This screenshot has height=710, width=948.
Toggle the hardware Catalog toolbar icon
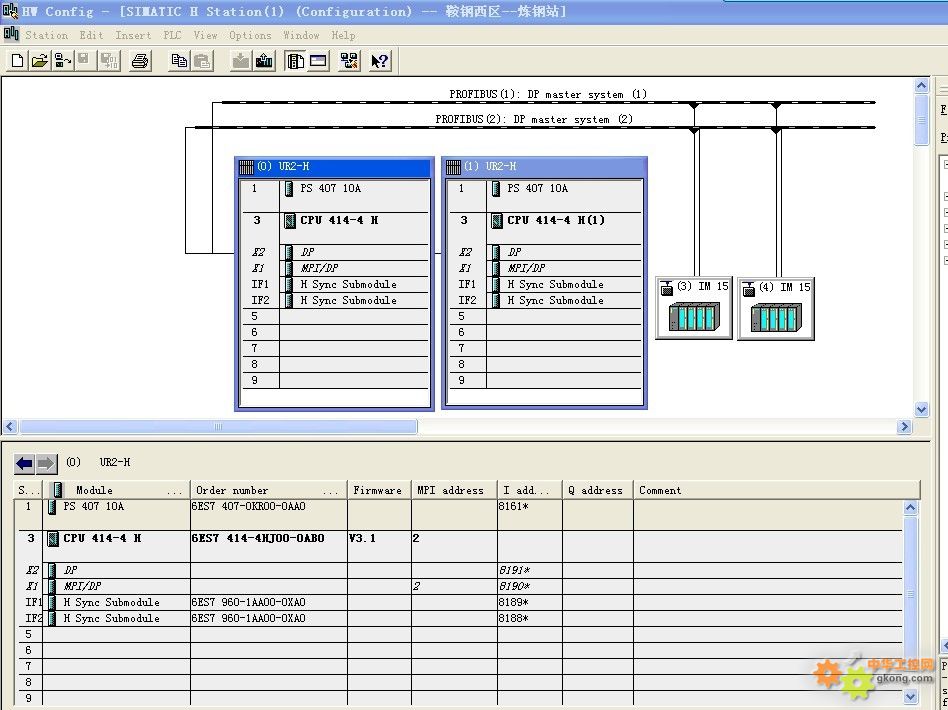tap(295, 60)
